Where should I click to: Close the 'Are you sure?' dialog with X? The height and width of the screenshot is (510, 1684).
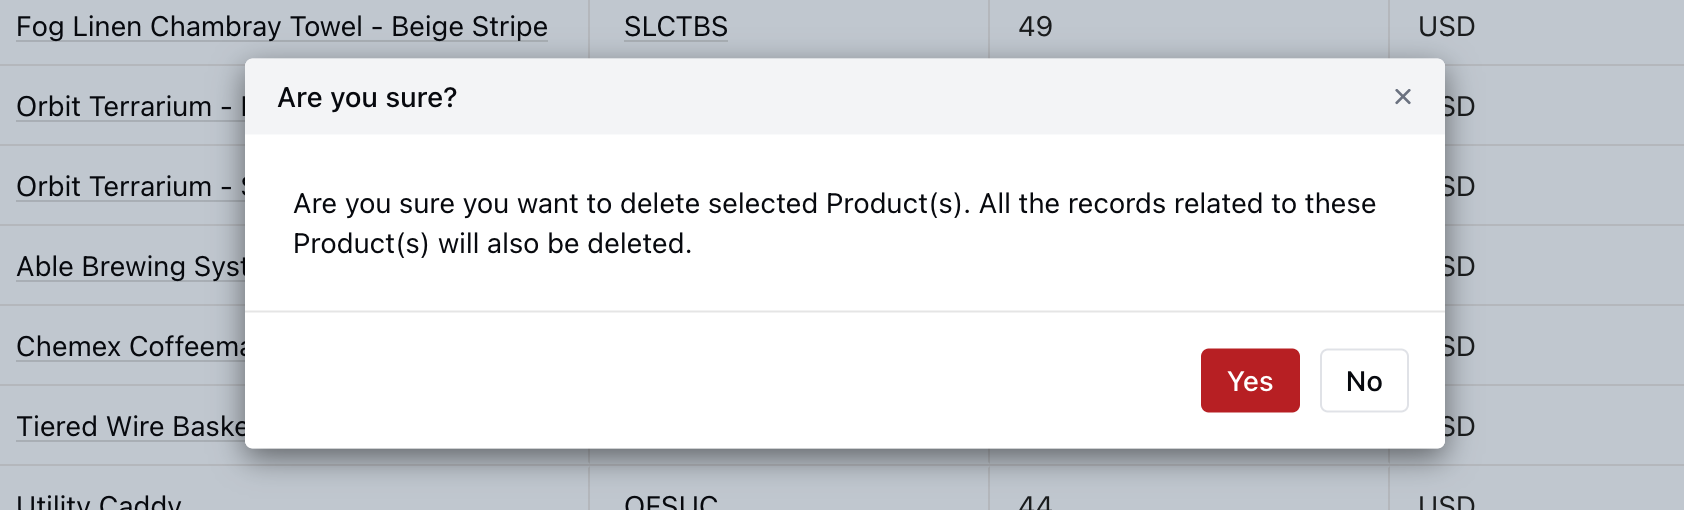(1402, 97)
